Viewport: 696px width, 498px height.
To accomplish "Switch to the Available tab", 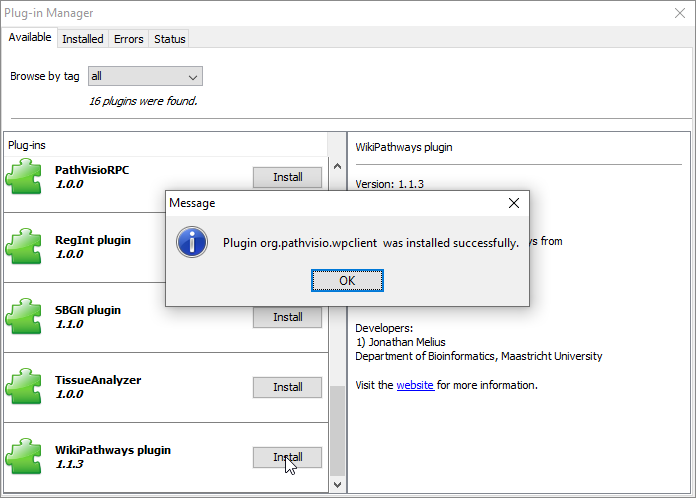I will [x=30, y=37].
